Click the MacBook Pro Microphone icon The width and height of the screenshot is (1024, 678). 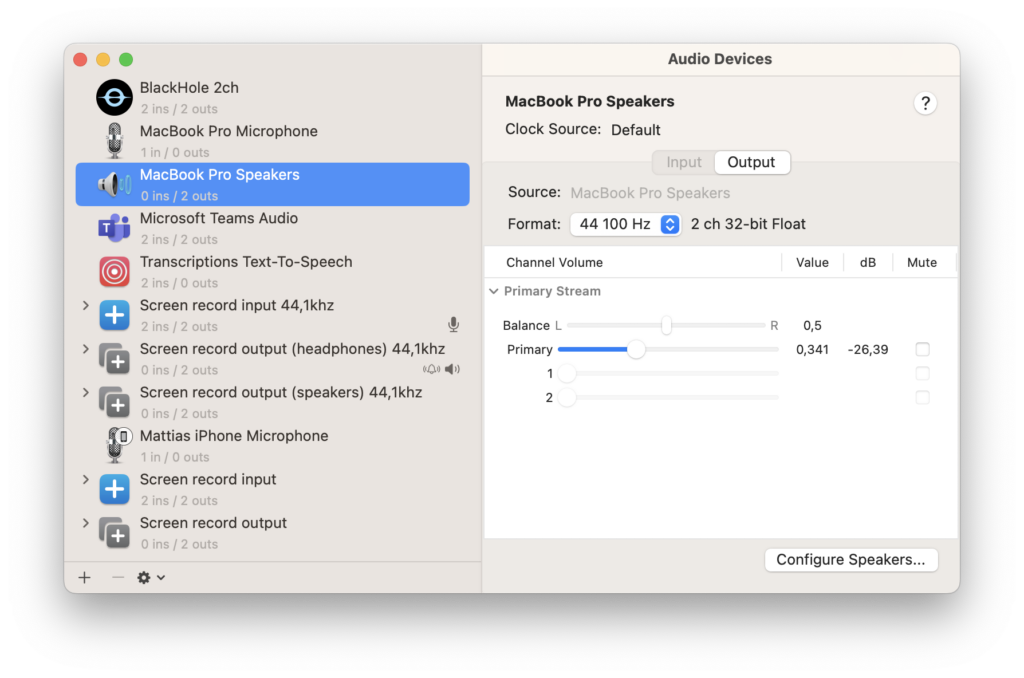[x=114, y=141]
